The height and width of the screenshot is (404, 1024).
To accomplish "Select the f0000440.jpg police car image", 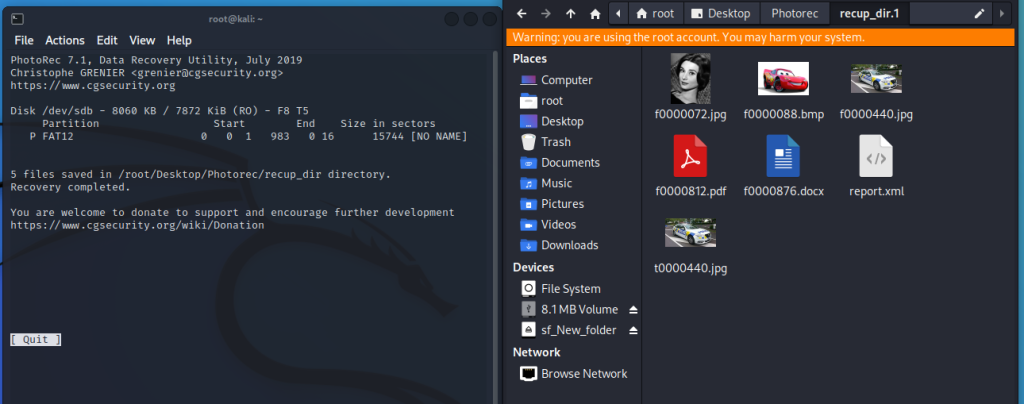I will [876, 78].
